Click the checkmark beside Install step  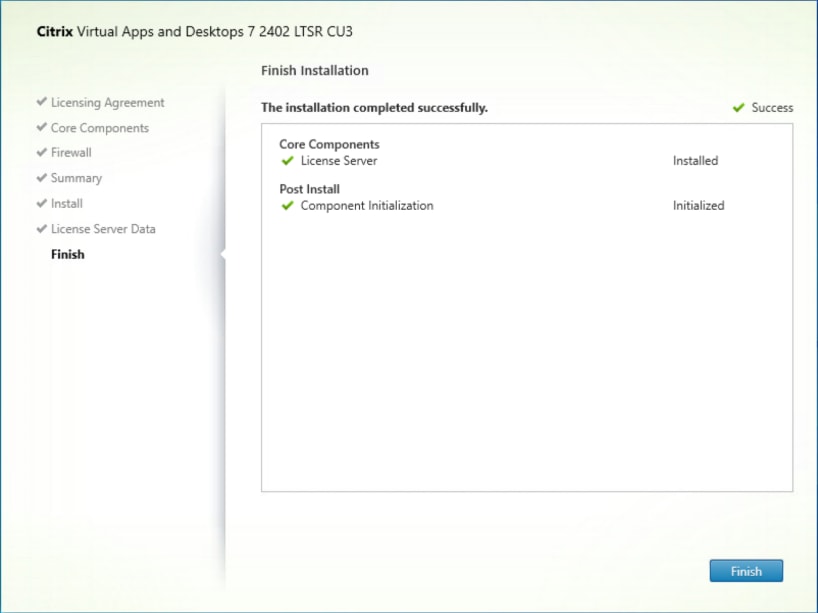tap(42, 202)
